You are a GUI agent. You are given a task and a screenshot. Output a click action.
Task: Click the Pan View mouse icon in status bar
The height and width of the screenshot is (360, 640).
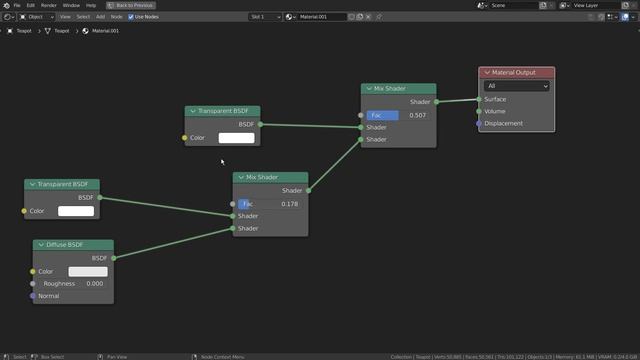pyautogui.click(x=100, y=357)
